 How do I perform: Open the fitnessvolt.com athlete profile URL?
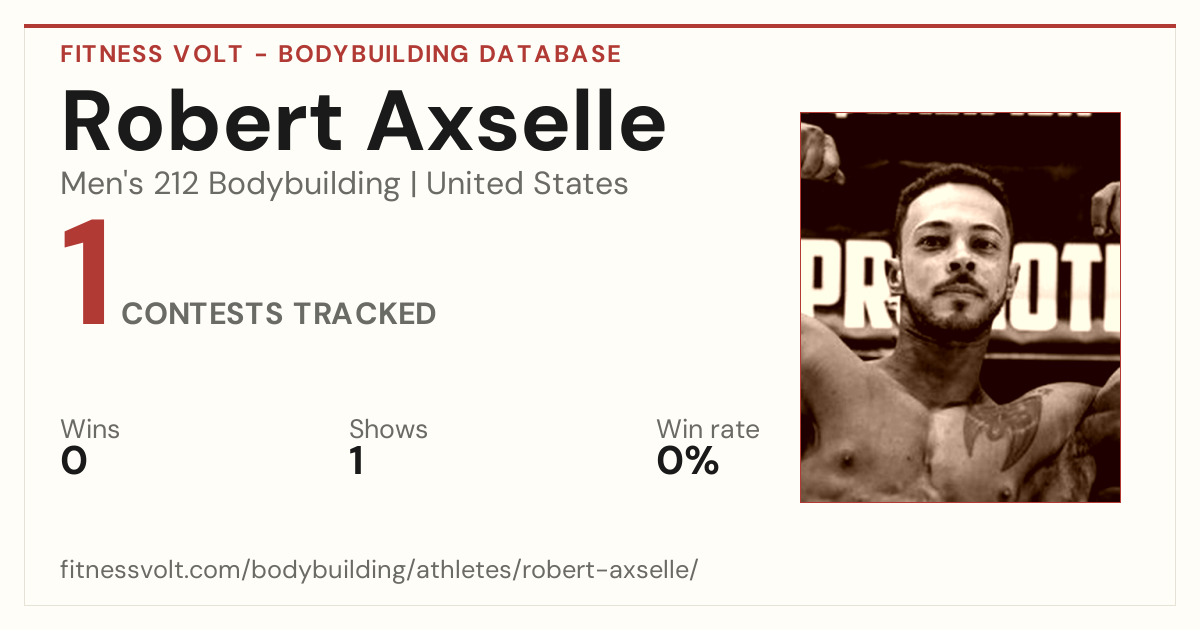click(x=379, y=570)
